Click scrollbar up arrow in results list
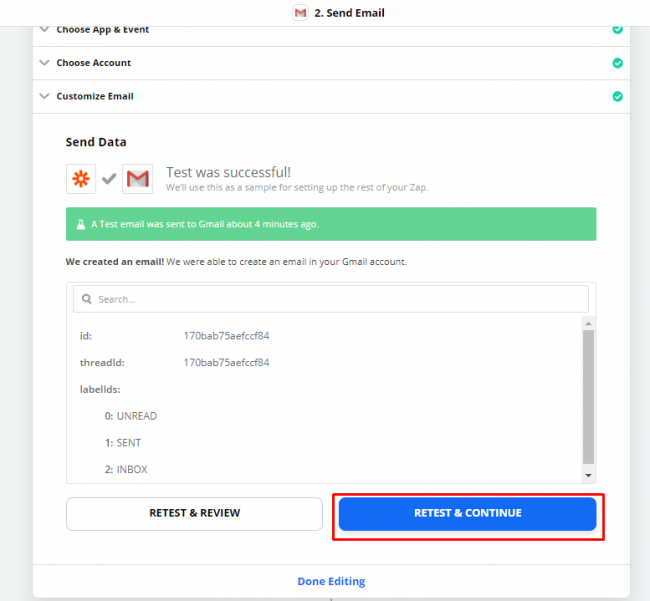This screenshot has height=601, width=650. [x=588, y=323]
